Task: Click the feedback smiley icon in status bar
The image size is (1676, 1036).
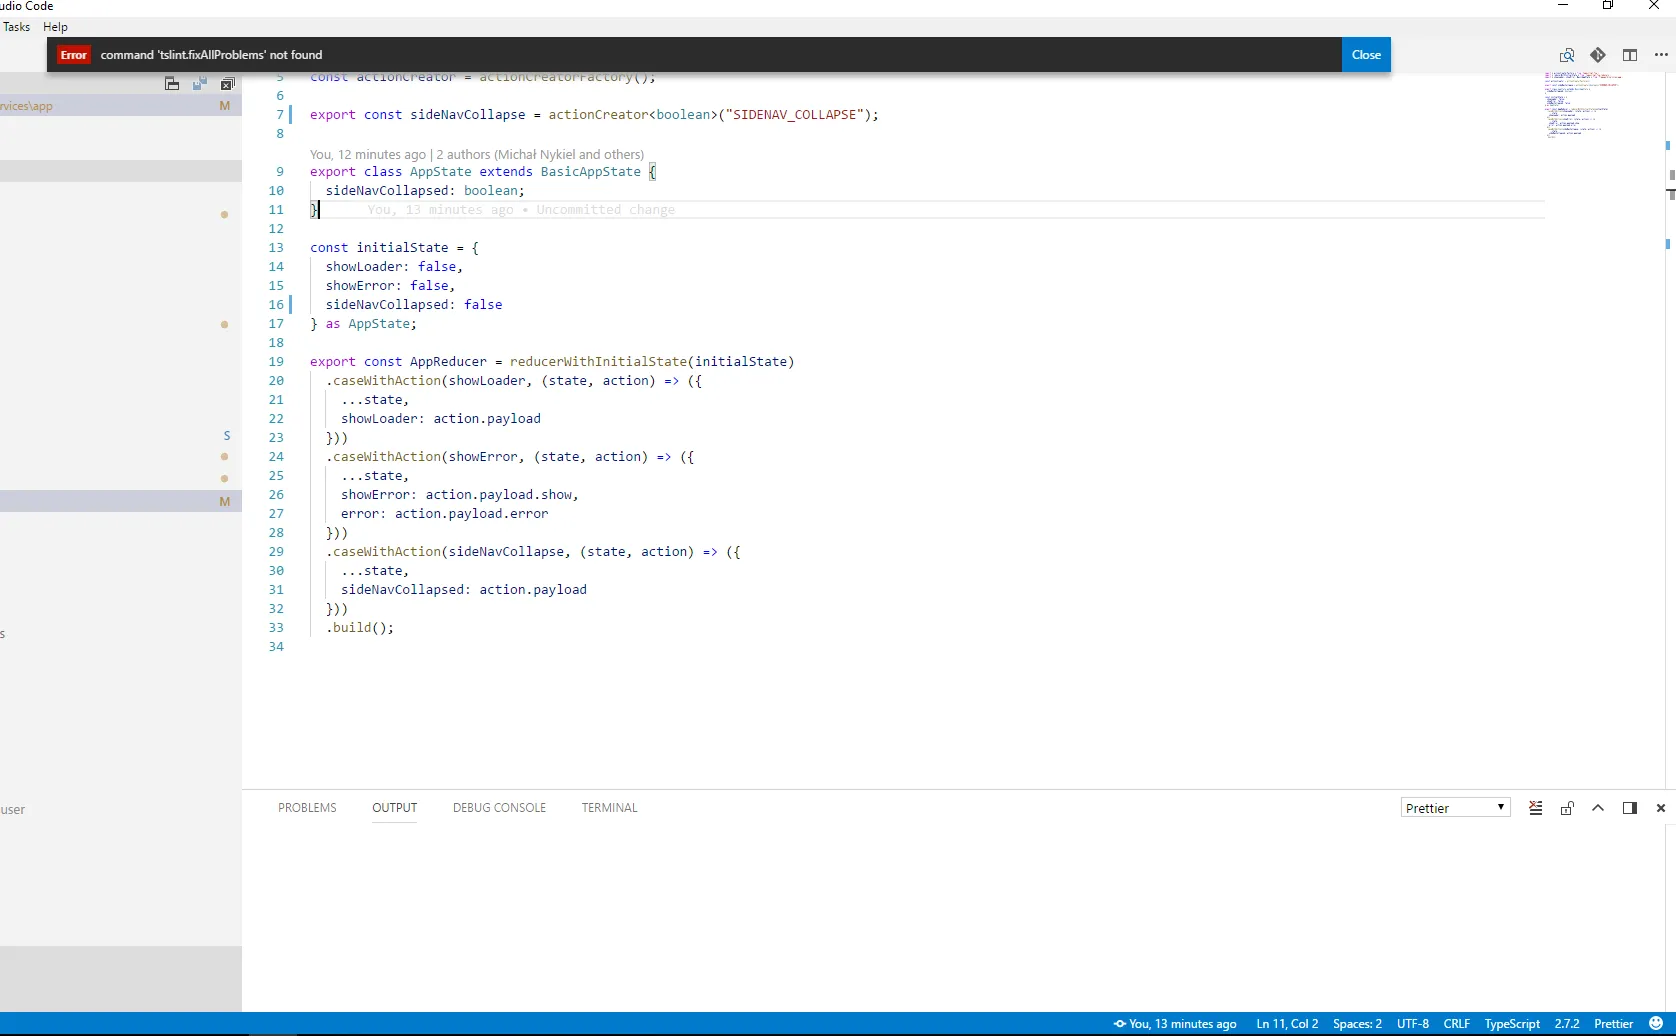Action: 1656,1024
